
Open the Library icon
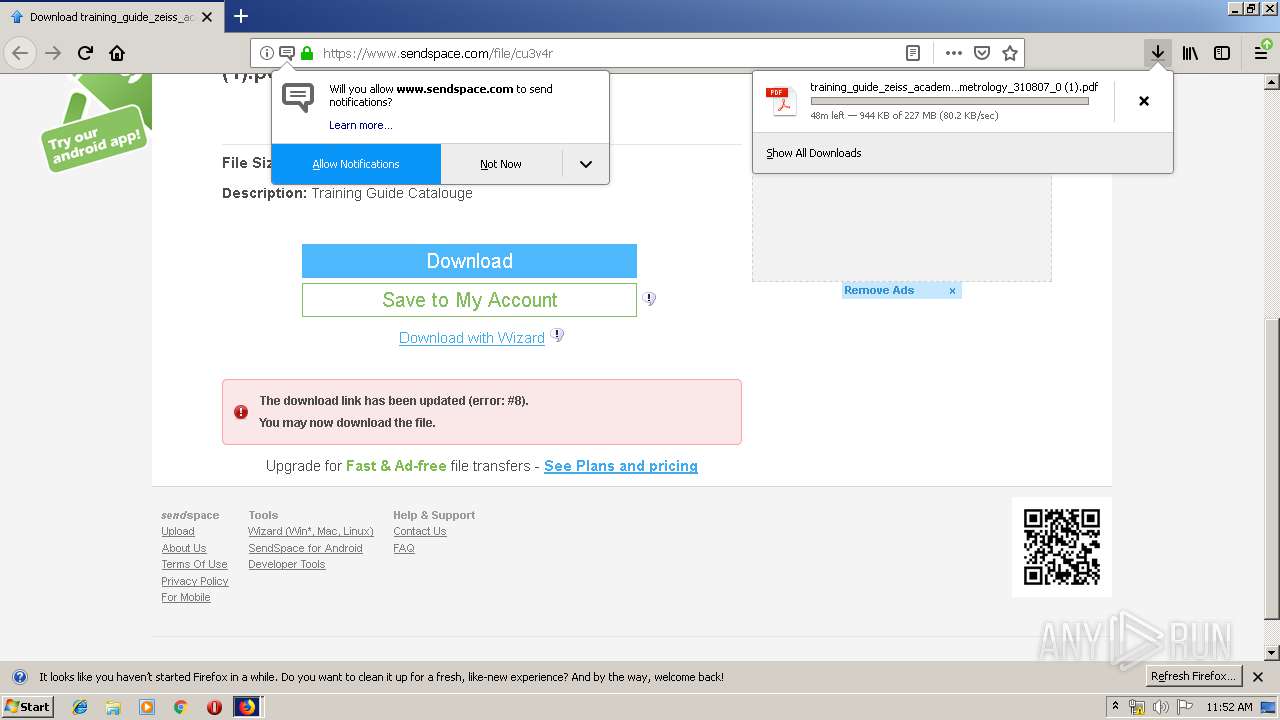click(1190, 53)
